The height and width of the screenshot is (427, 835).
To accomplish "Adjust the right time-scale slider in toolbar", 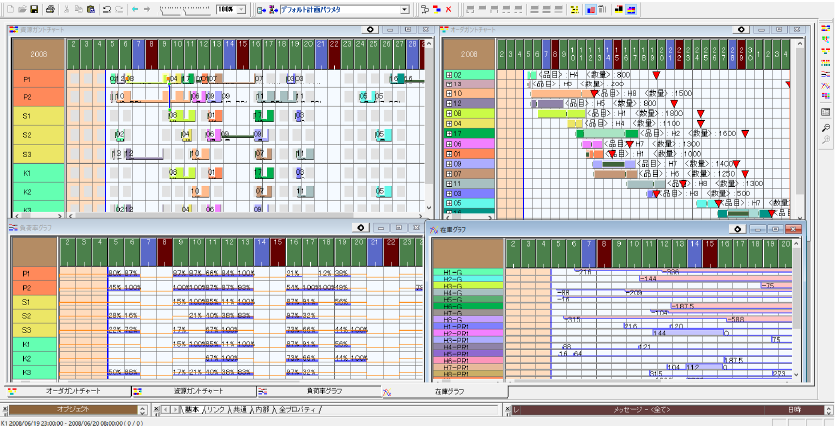I will tap(197, 10).
